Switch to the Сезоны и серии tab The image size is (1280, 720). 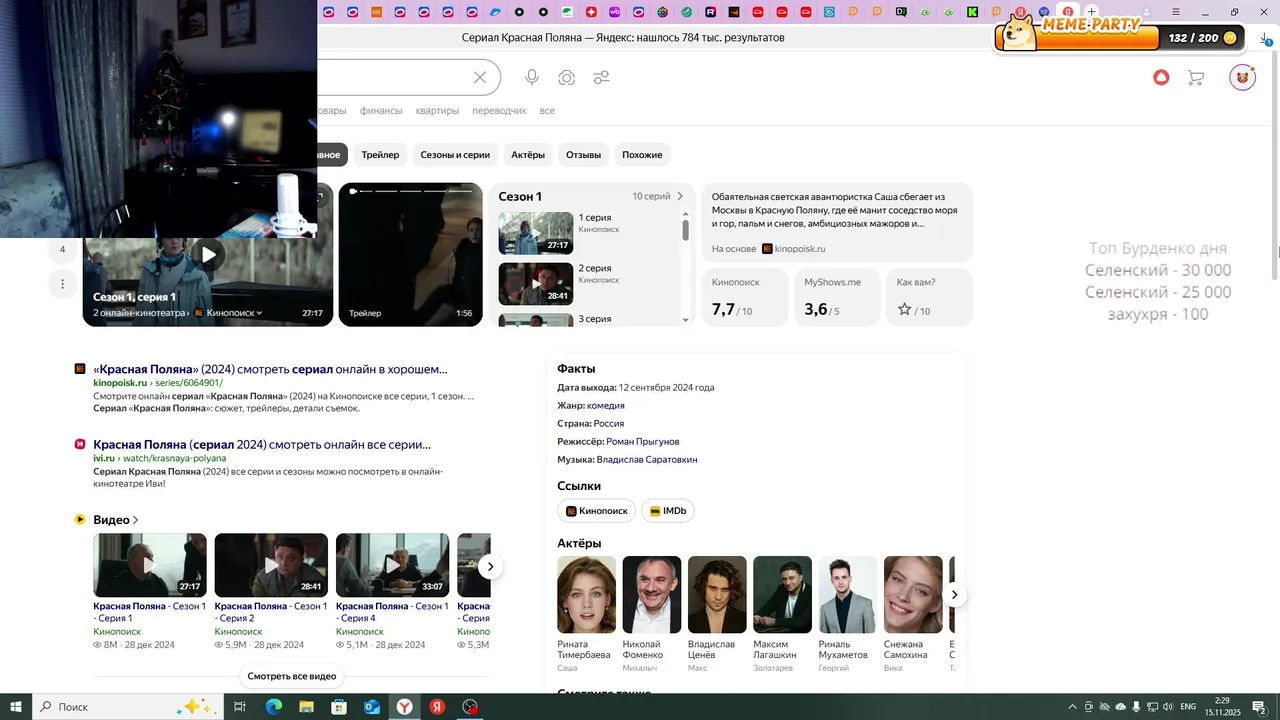[455, 155]
